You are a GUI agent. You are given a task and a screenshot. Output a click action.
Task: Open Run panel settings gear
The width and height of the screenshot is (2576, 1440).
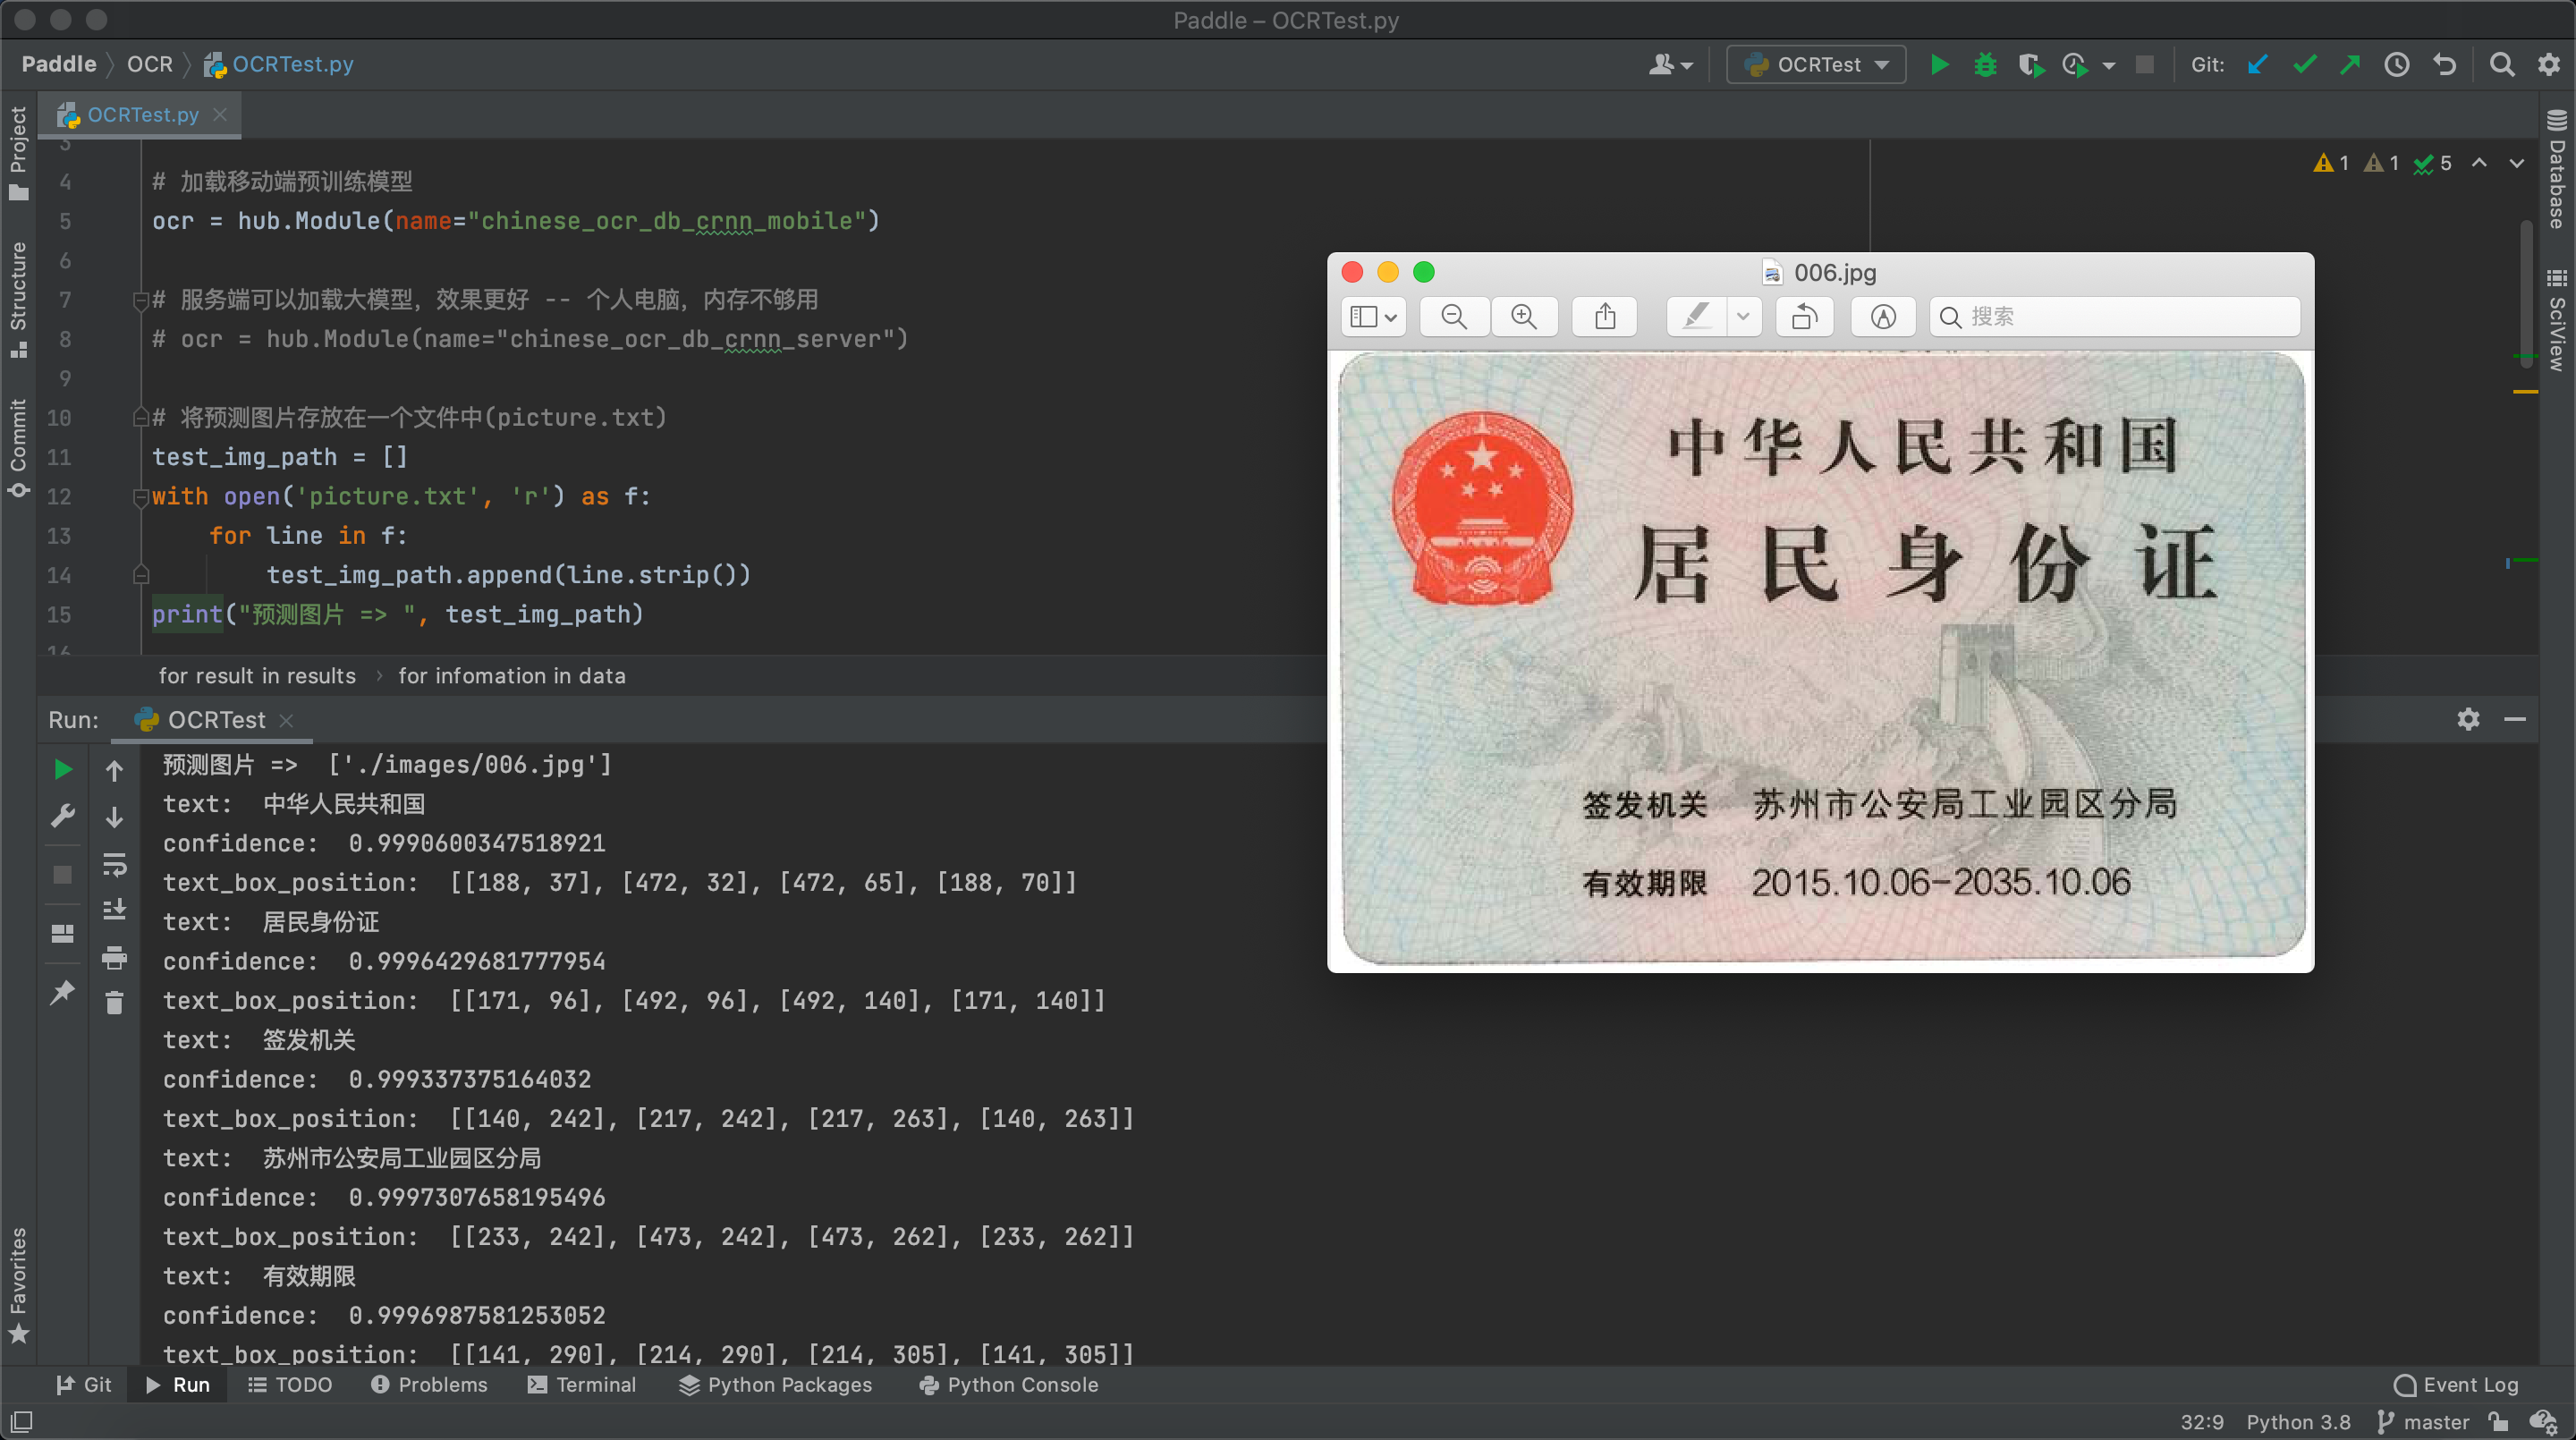2468,719
